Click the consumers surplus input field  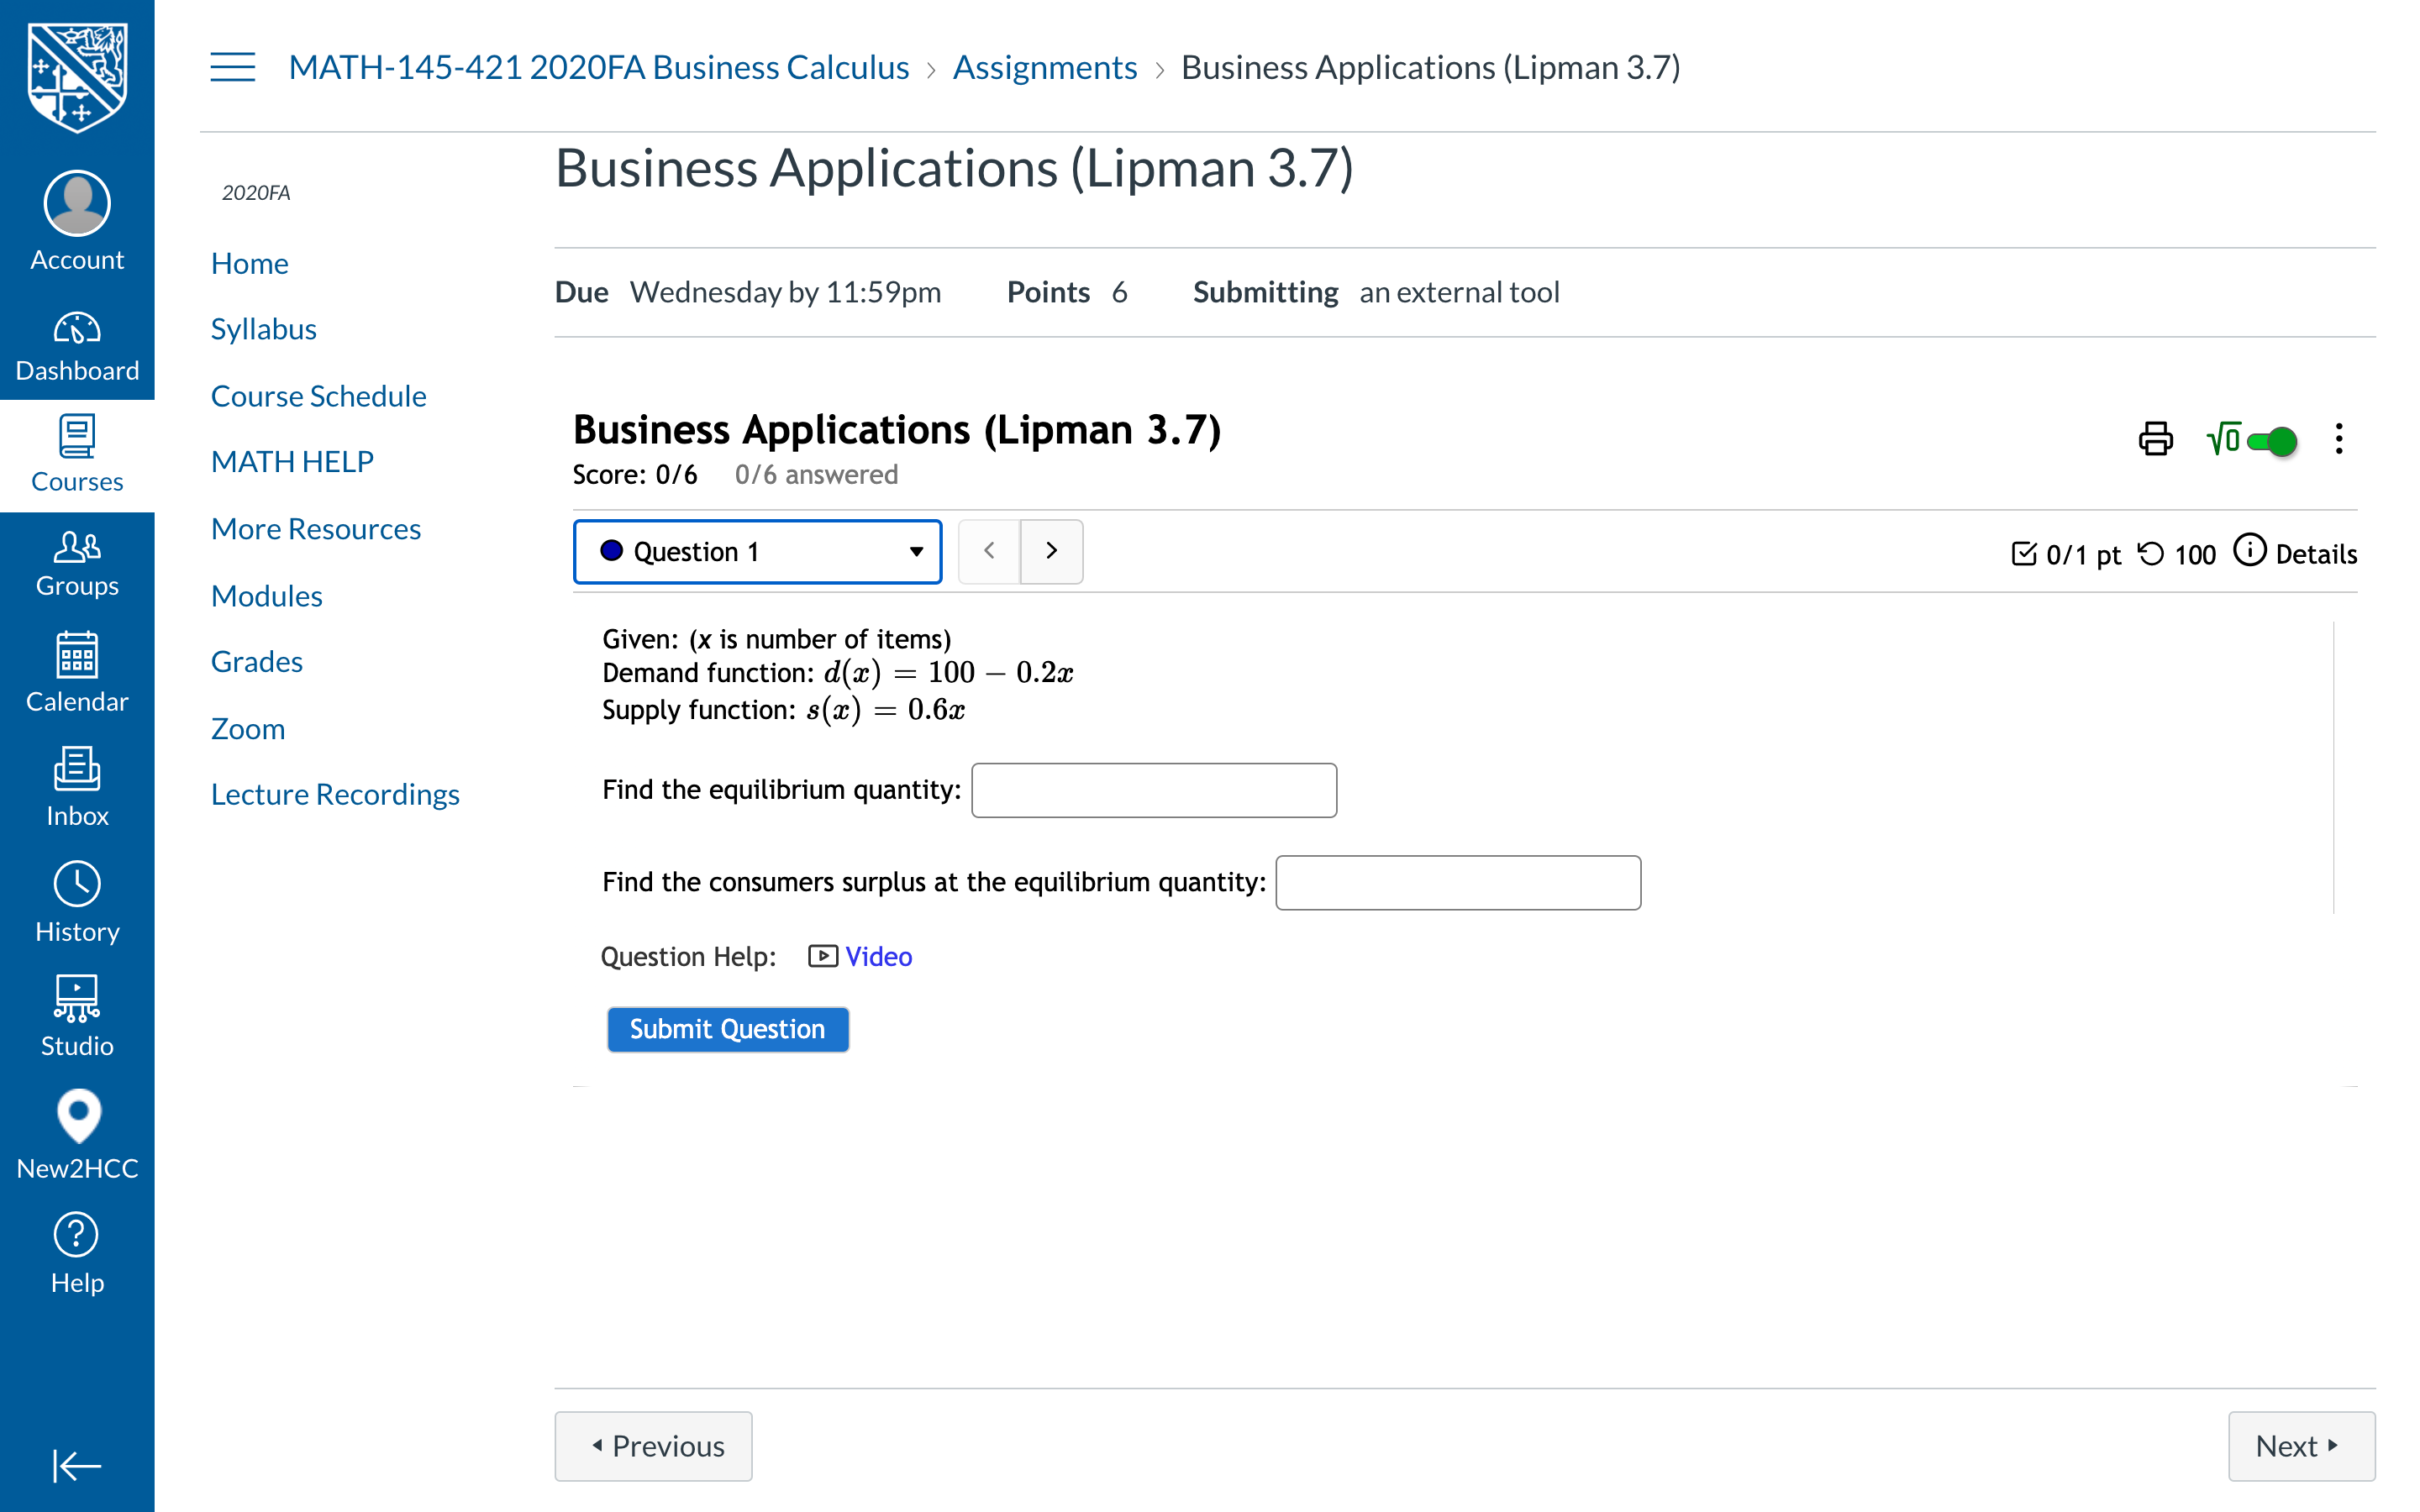pyautogui.click(x=1457, y=882)
